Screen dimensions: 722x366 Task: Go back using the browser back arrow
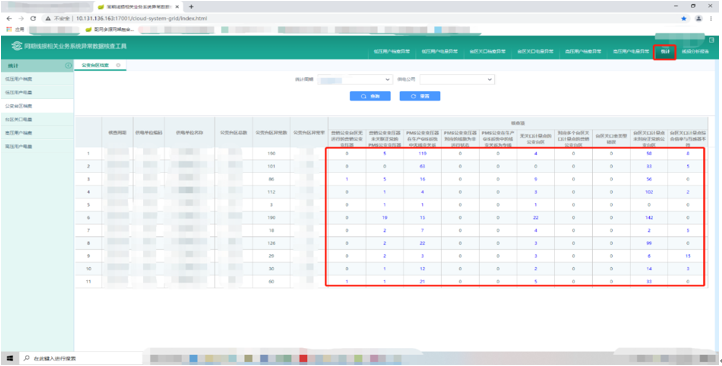point(9,18)
